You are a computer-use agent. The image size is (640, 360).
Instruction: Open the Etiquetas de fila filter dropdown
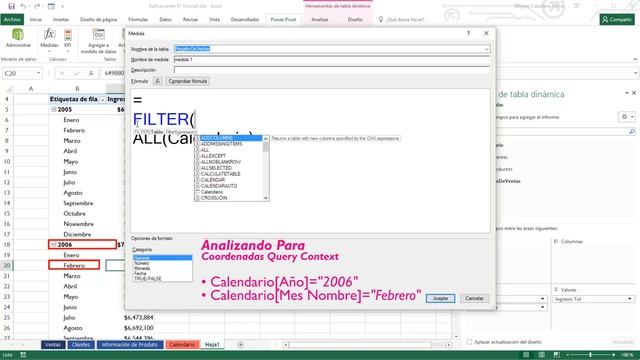(x=102, y=100)
